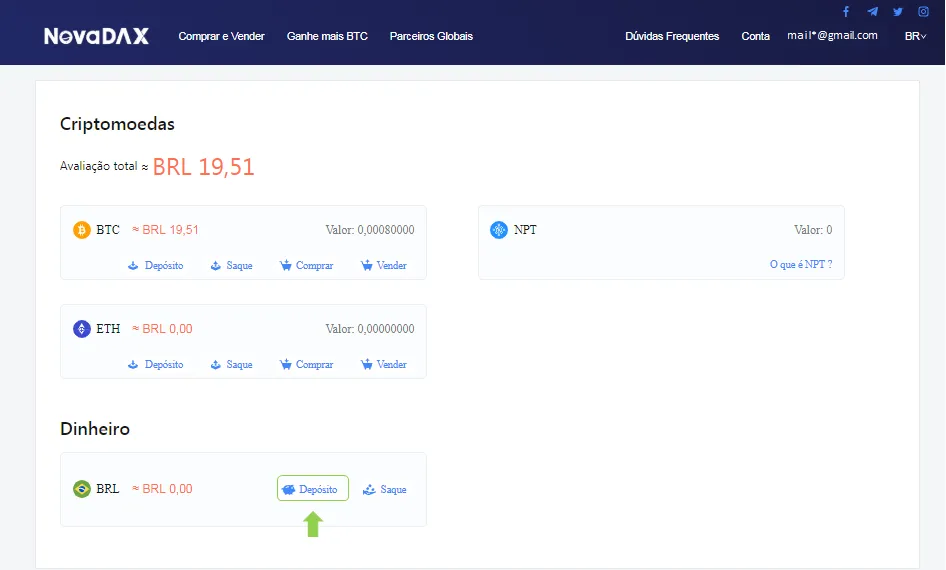Click the Criptomoedas heading
This screenshot has width=946, height=570.
[x=117, y=124]
